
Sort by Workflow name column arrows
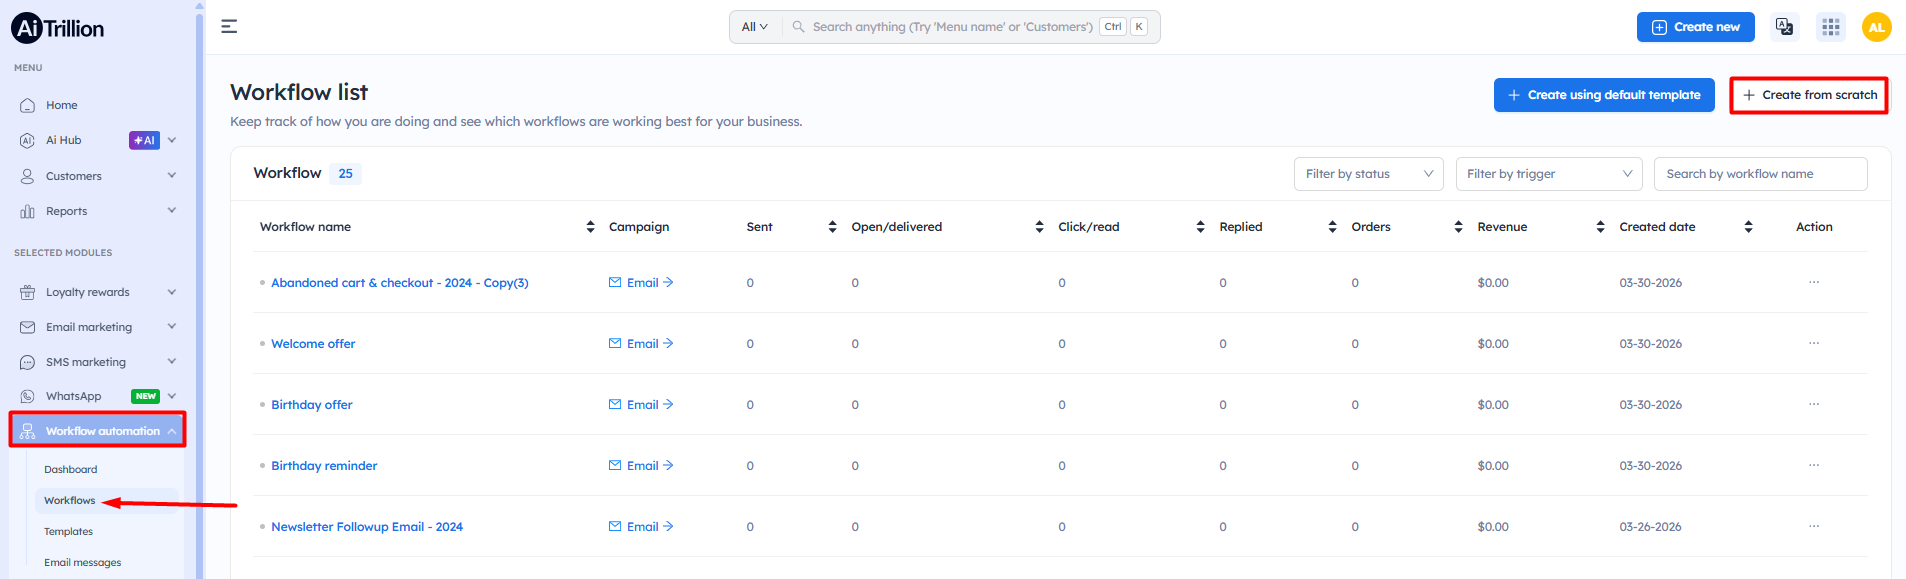pos(590,227)
